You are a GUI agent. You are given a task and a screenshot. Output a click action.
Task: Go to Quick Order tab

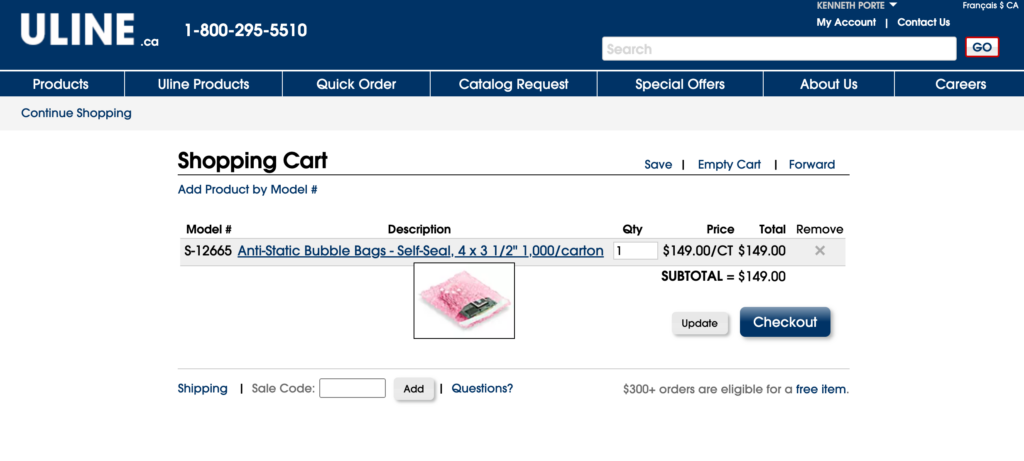coord(356,84)
